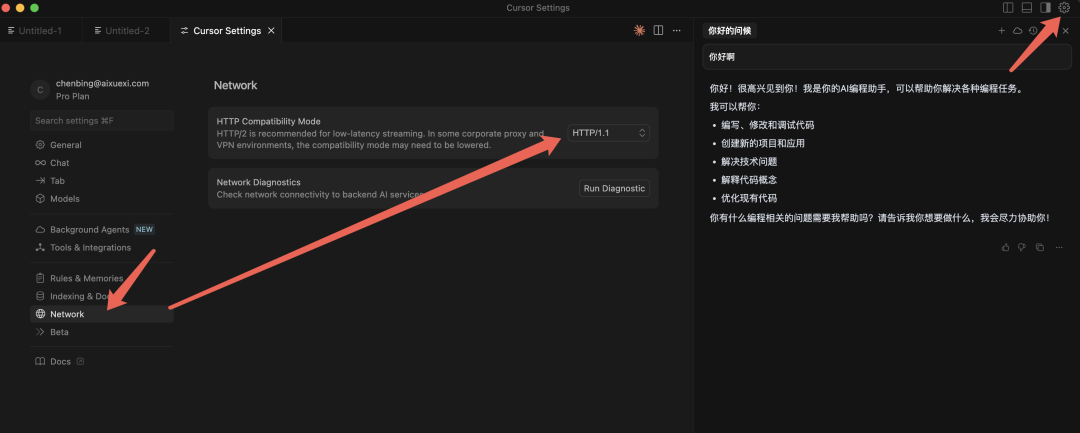Open Beta settings section
This screenshot has width=1080, height=433.
102,332
